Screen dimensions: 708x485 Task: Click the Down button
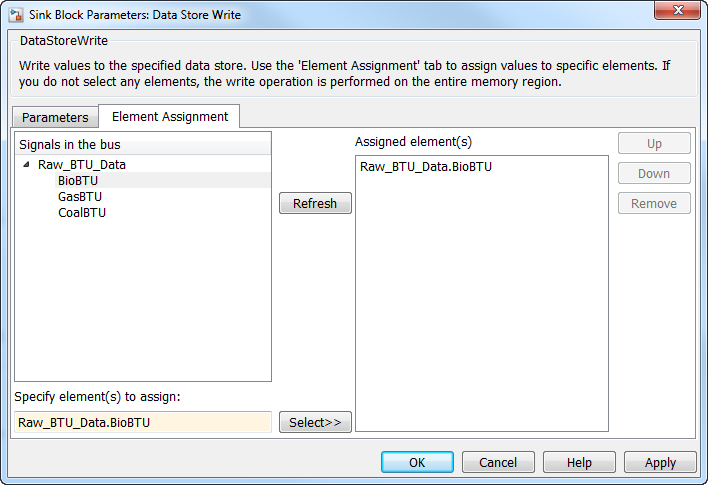(653, 173)
